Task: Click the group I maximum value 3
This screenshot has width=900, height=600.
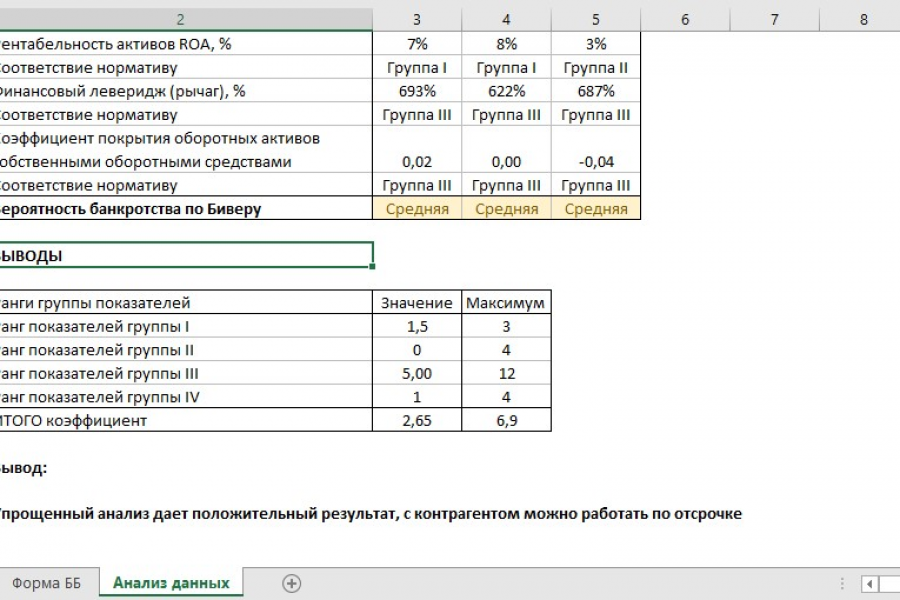Action: click(x=506, y=326)
